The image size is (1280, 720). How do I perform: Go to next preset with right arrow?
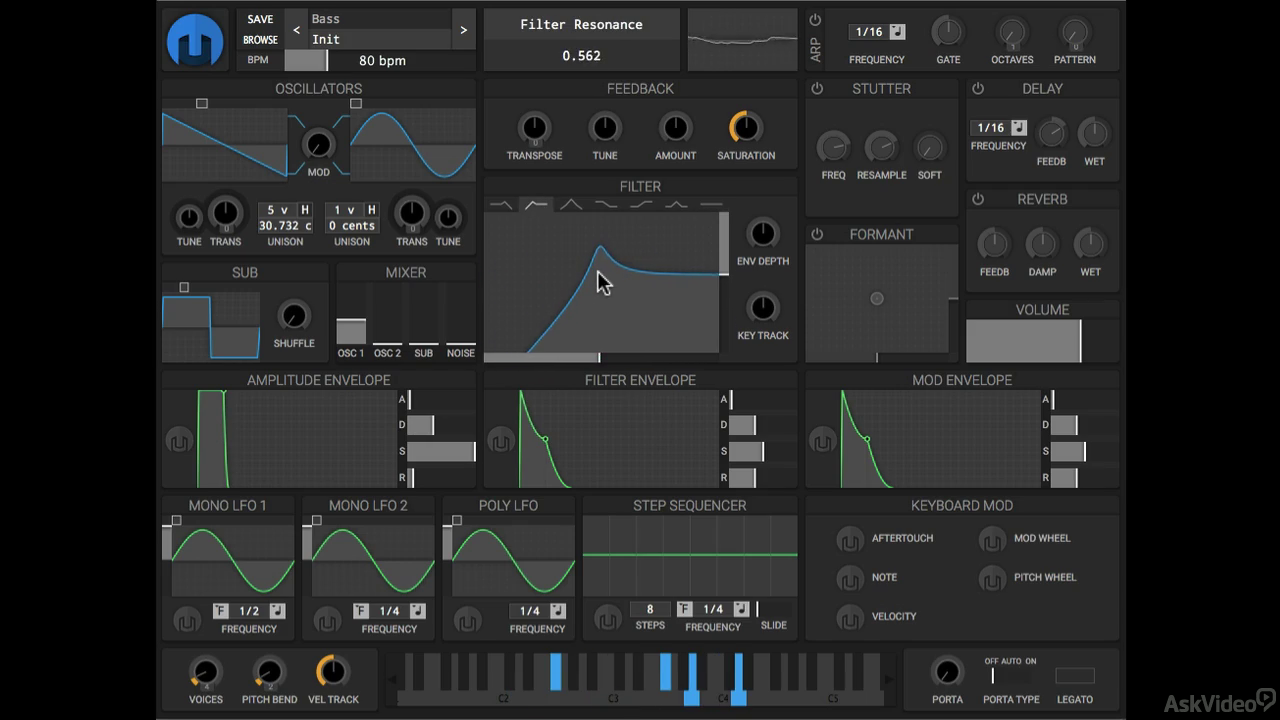point(463,30)
